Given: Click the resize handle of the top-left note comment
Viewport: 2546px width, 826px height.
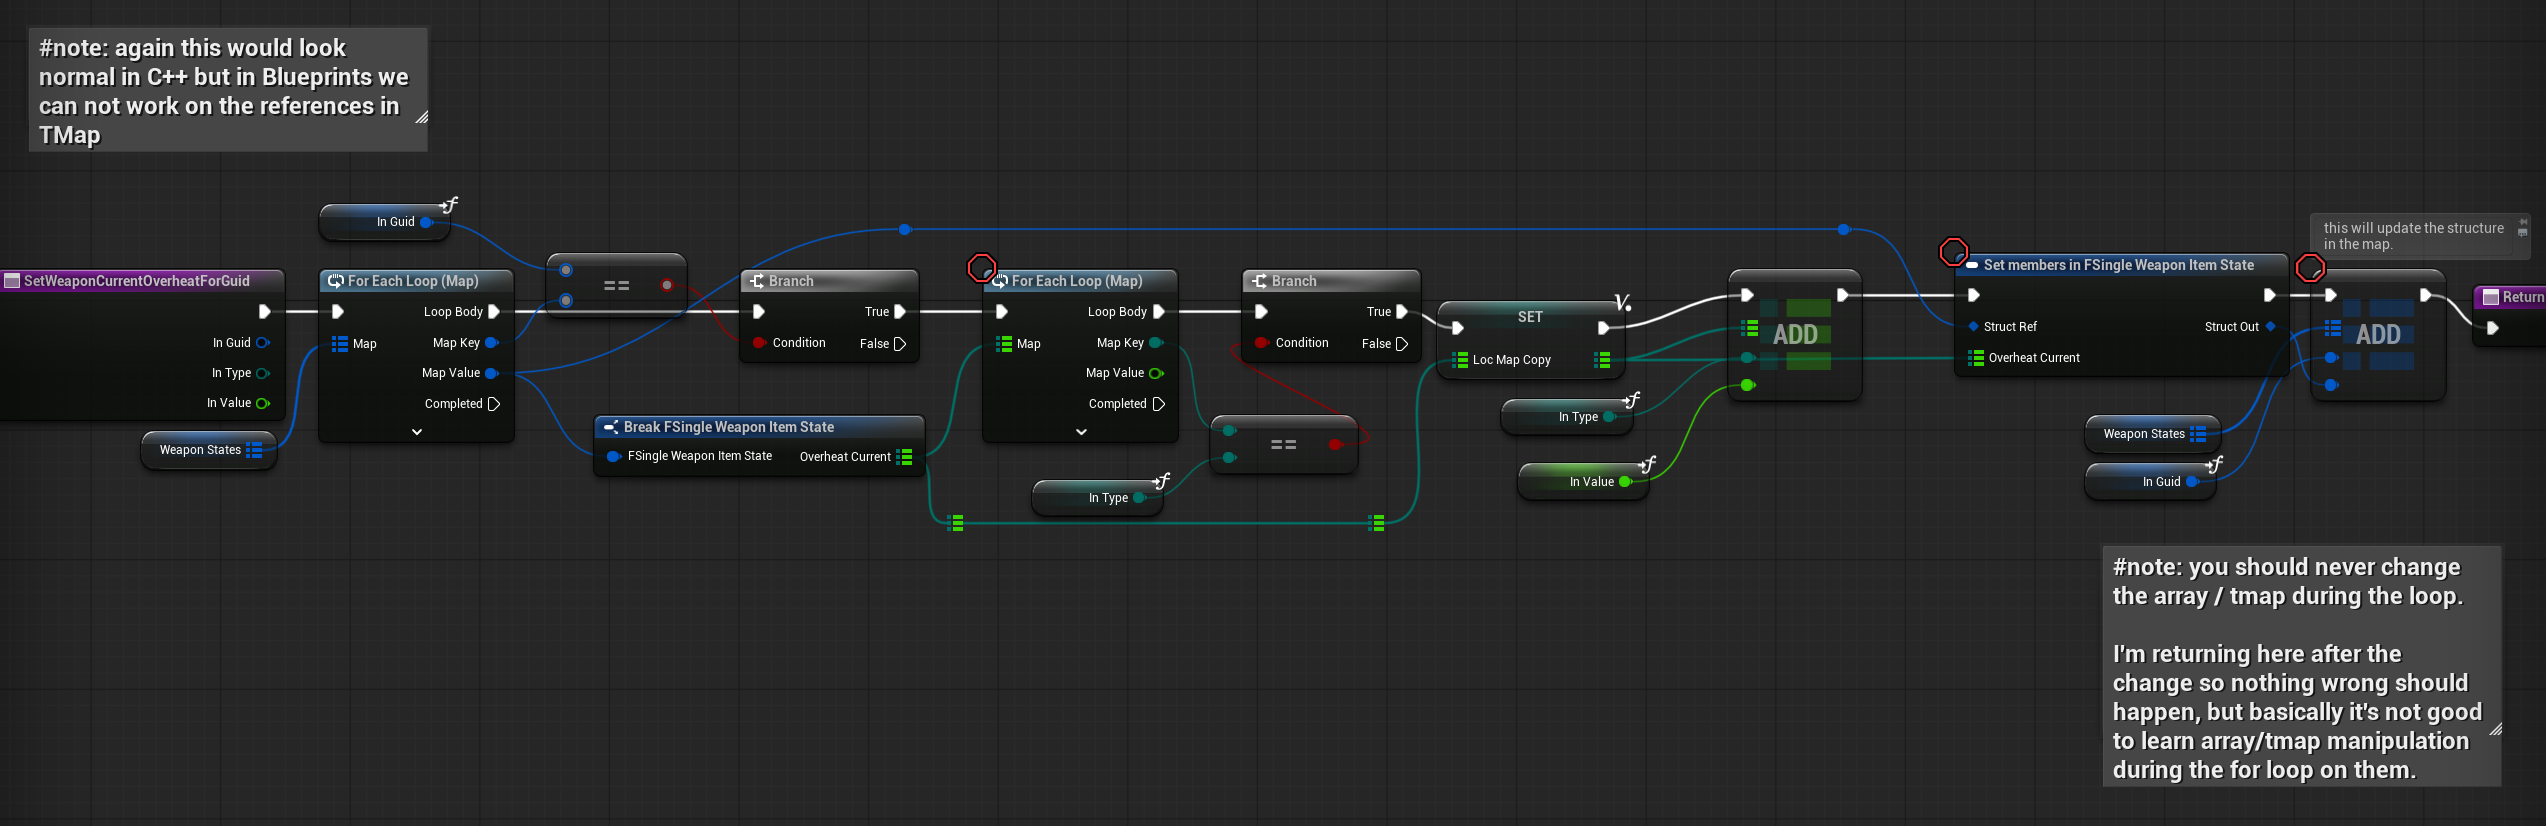Looking at the screenshot, I should pos(421,117).
